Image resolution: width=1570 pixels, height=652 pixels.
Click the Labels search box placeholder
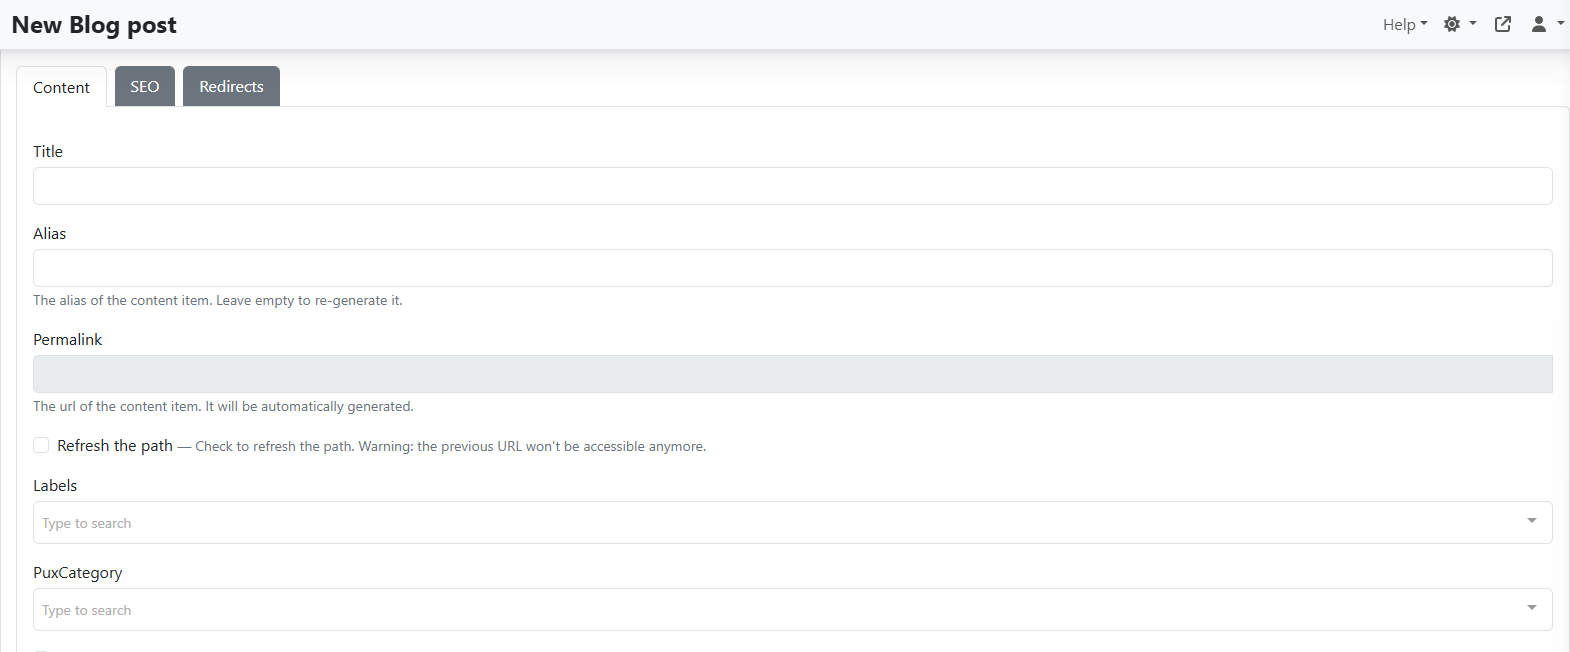click(87, 523)
